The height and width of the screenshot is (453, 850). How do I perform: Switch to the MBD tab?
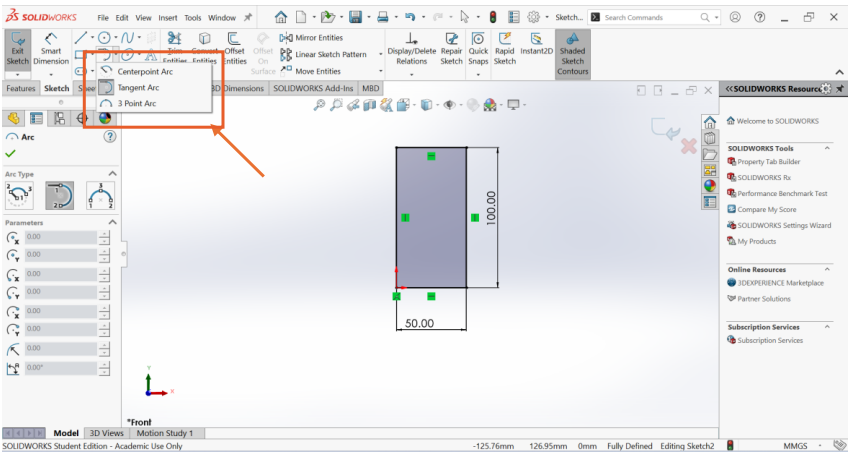pos(371,88)
